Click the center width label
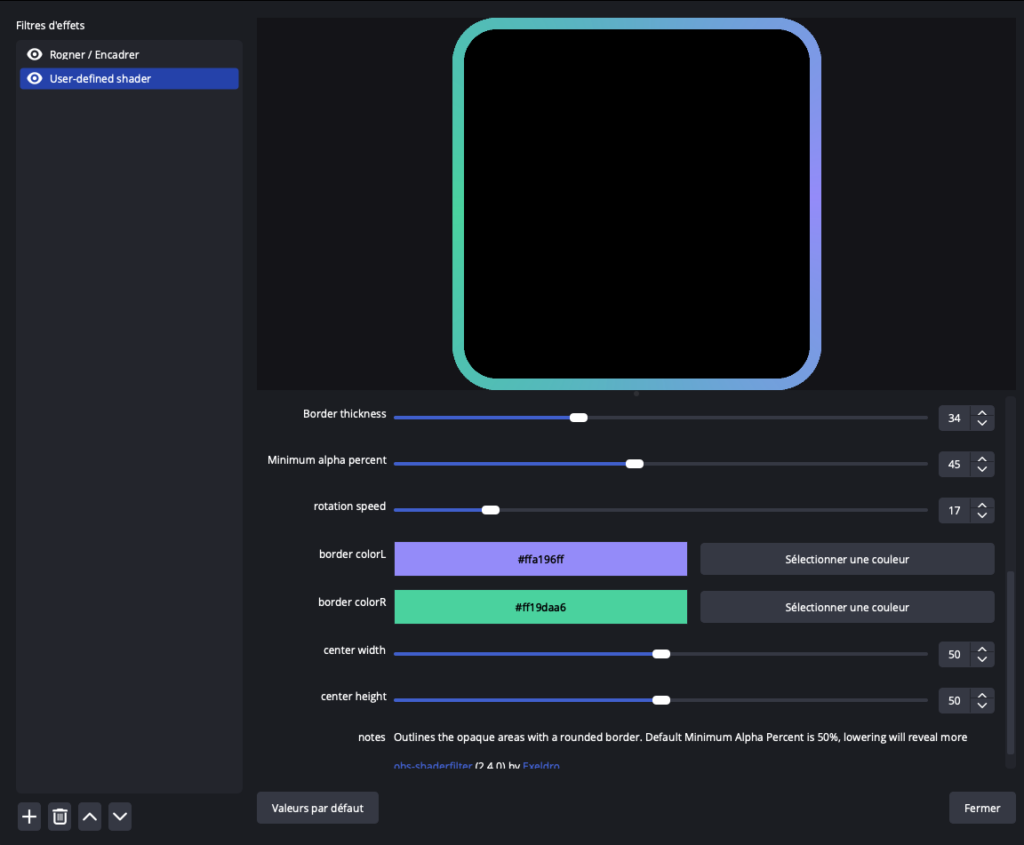Screen dimensions: 1024x845 [355, 650]
